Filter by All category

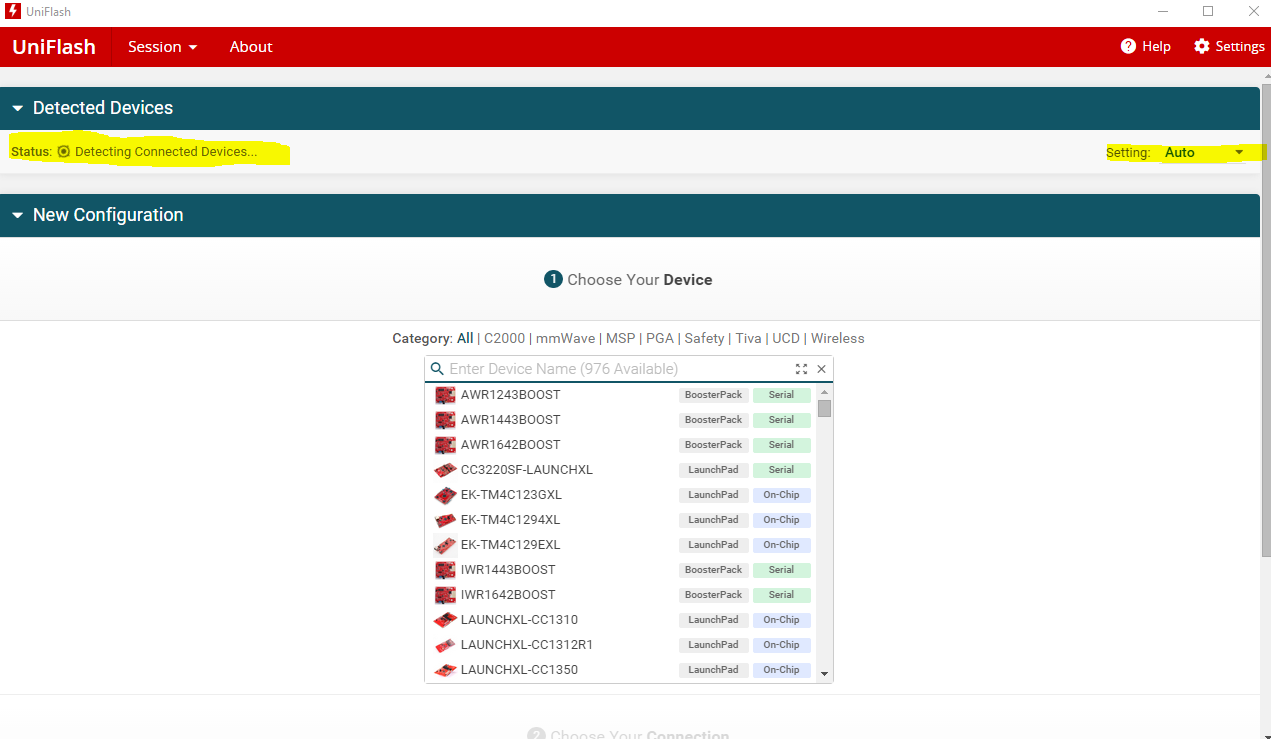[465, 338]
